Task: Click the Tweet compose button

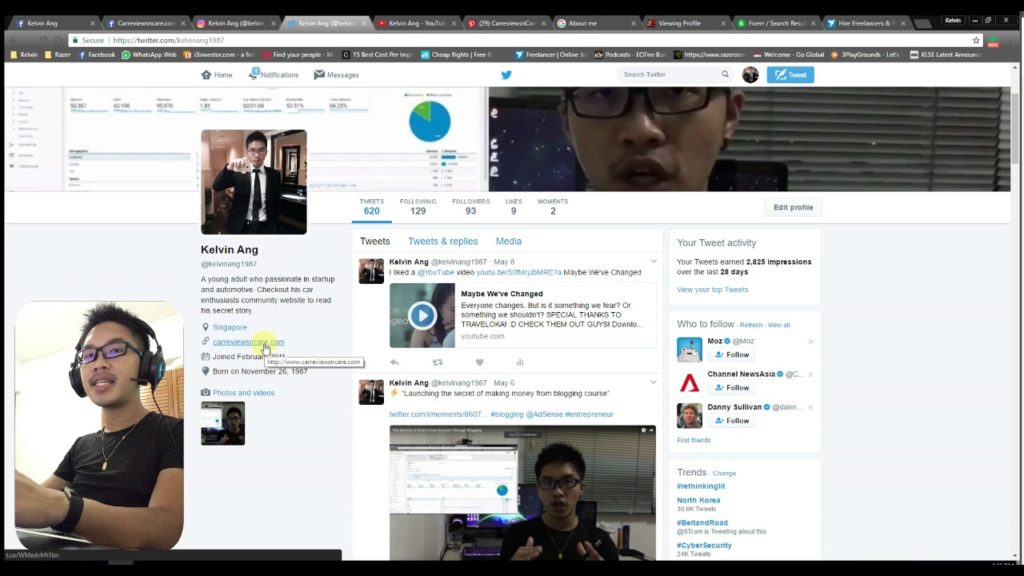Action: (790, 74)
